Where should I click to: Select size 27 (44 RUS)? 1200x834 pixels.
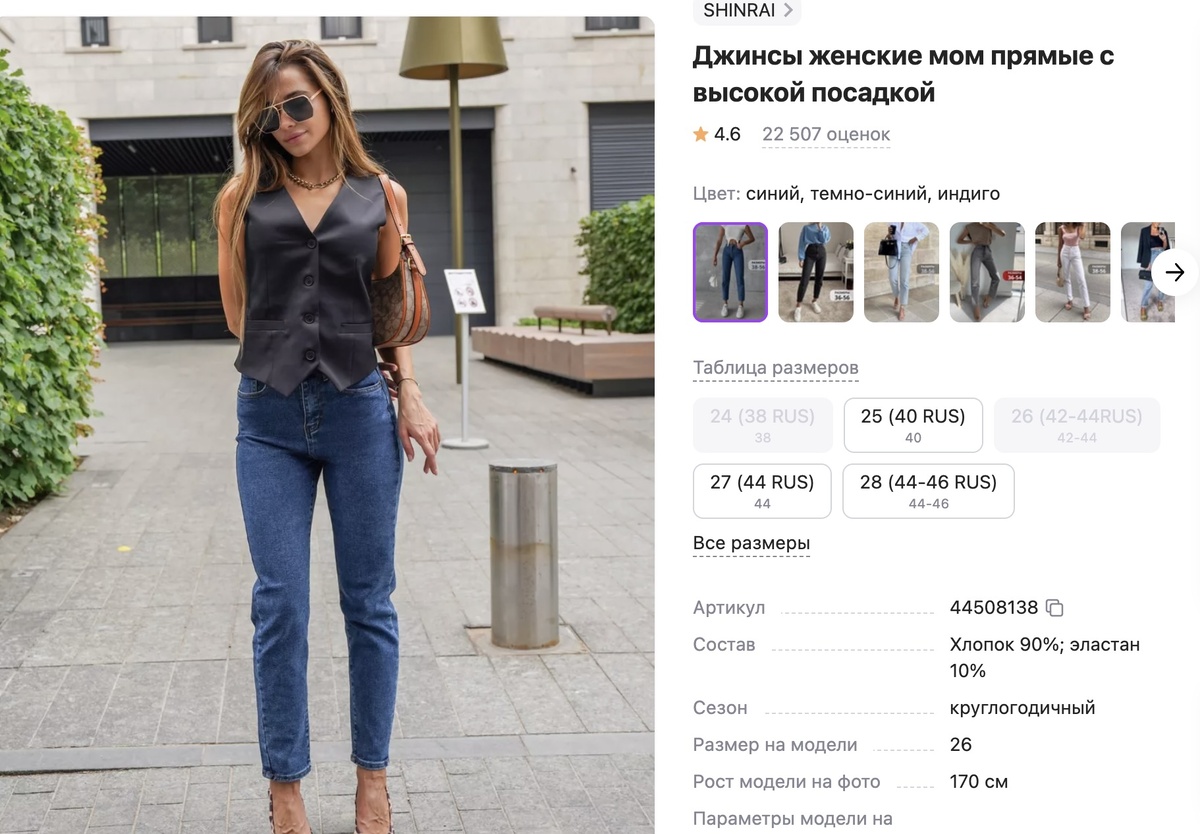click(762, 491)
